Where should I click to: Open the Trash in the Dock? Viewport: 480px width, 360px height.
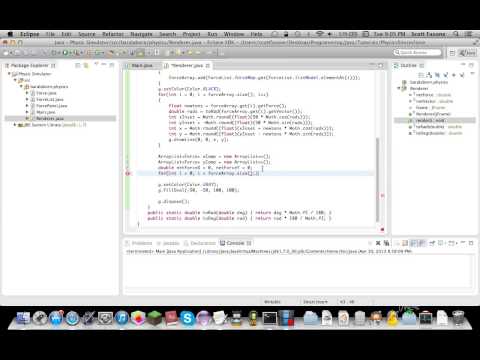[x=458, y=318]
